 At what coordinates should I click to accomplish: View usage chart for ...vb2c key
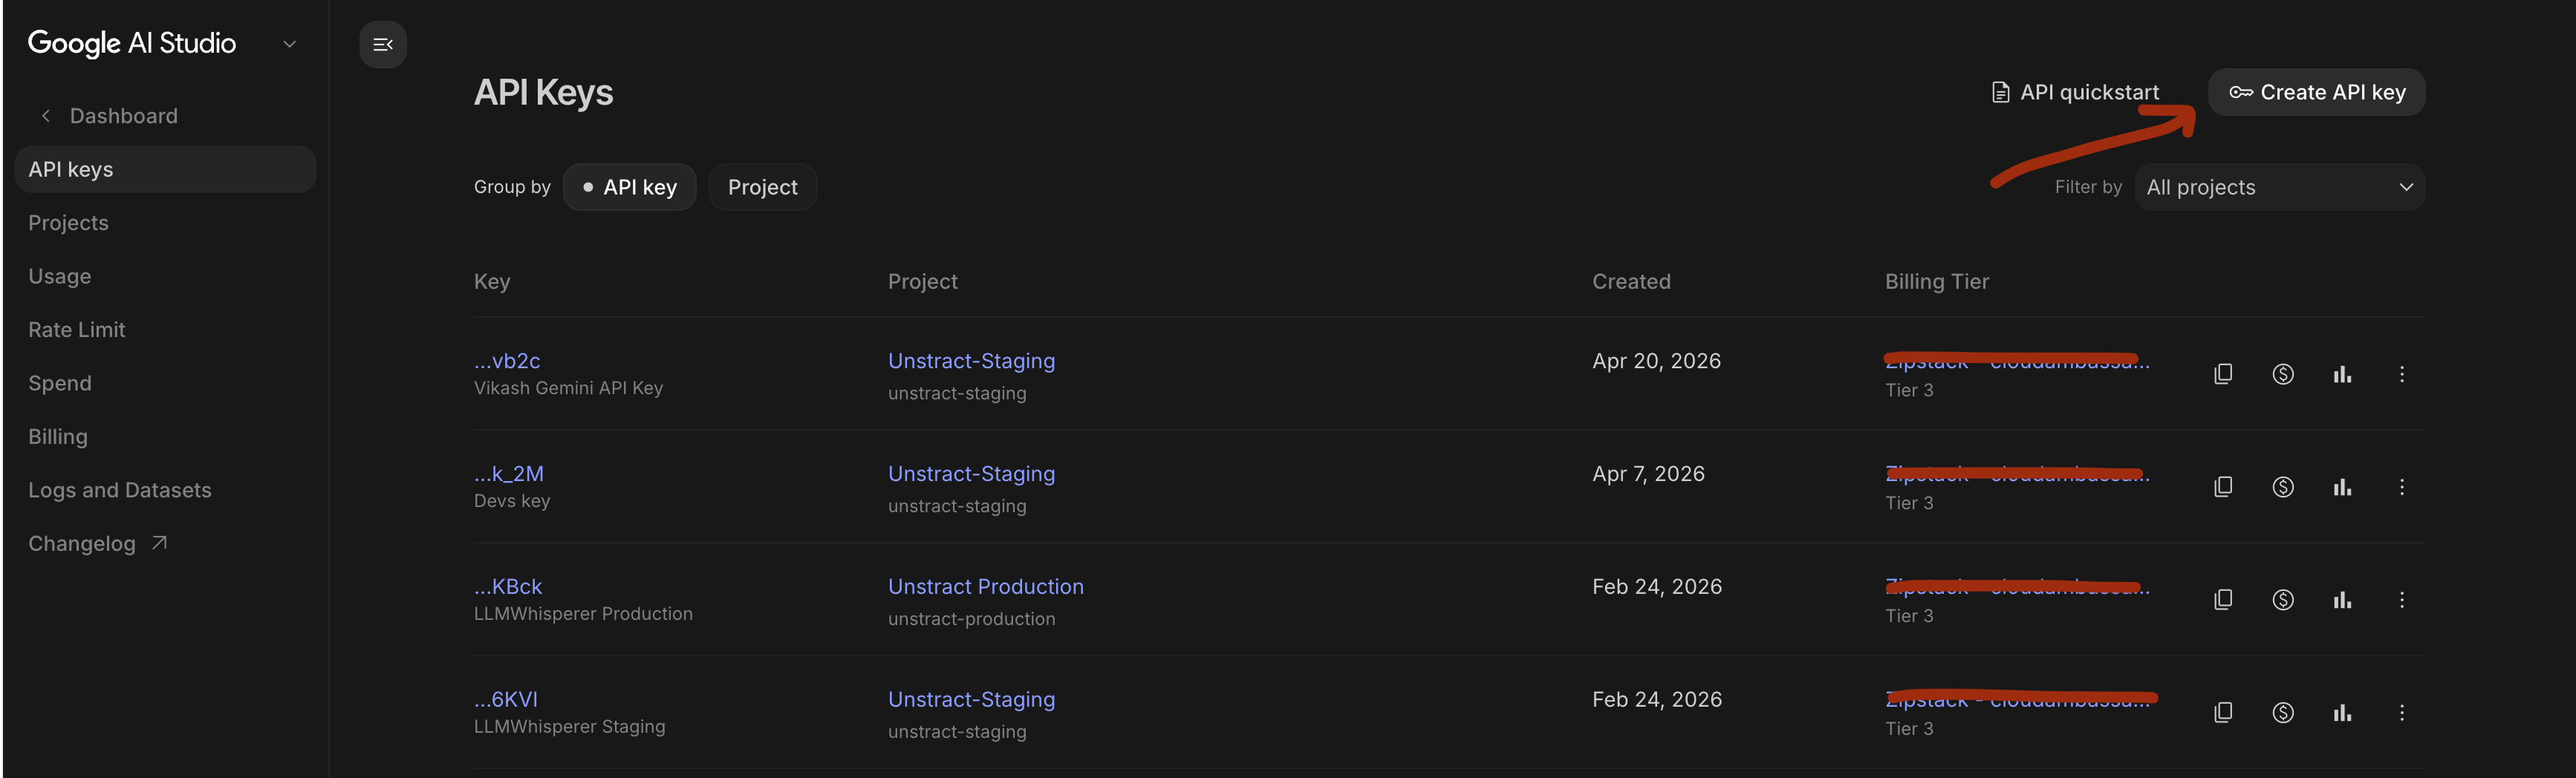pos(2341,374)
